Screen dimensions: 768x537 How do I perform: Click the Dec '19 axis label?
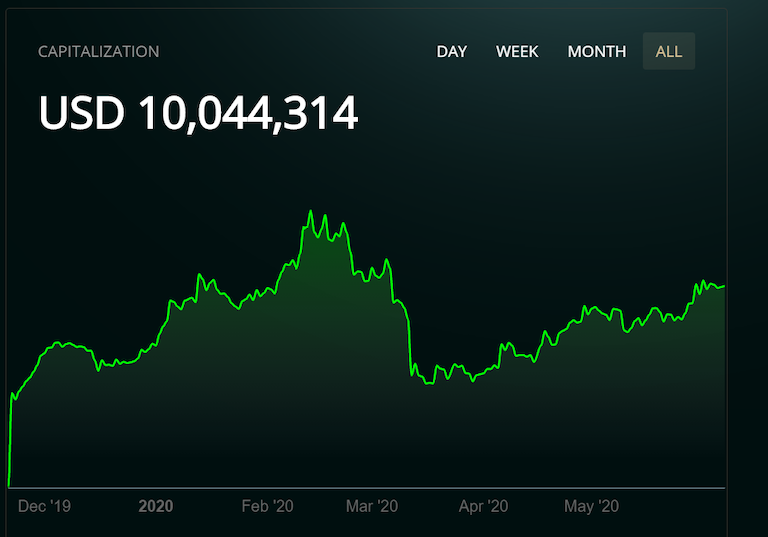[x=44, y=506]
